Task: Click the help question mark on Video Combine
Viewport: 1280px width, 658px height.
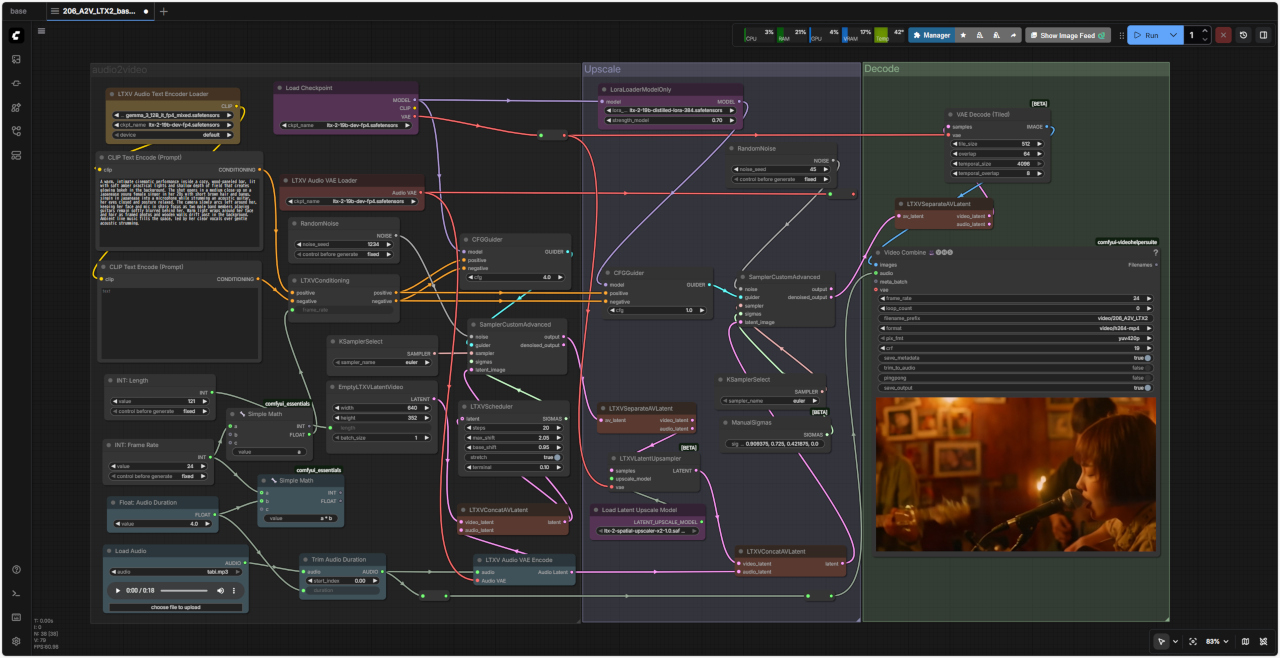Action: (1155, 253)
